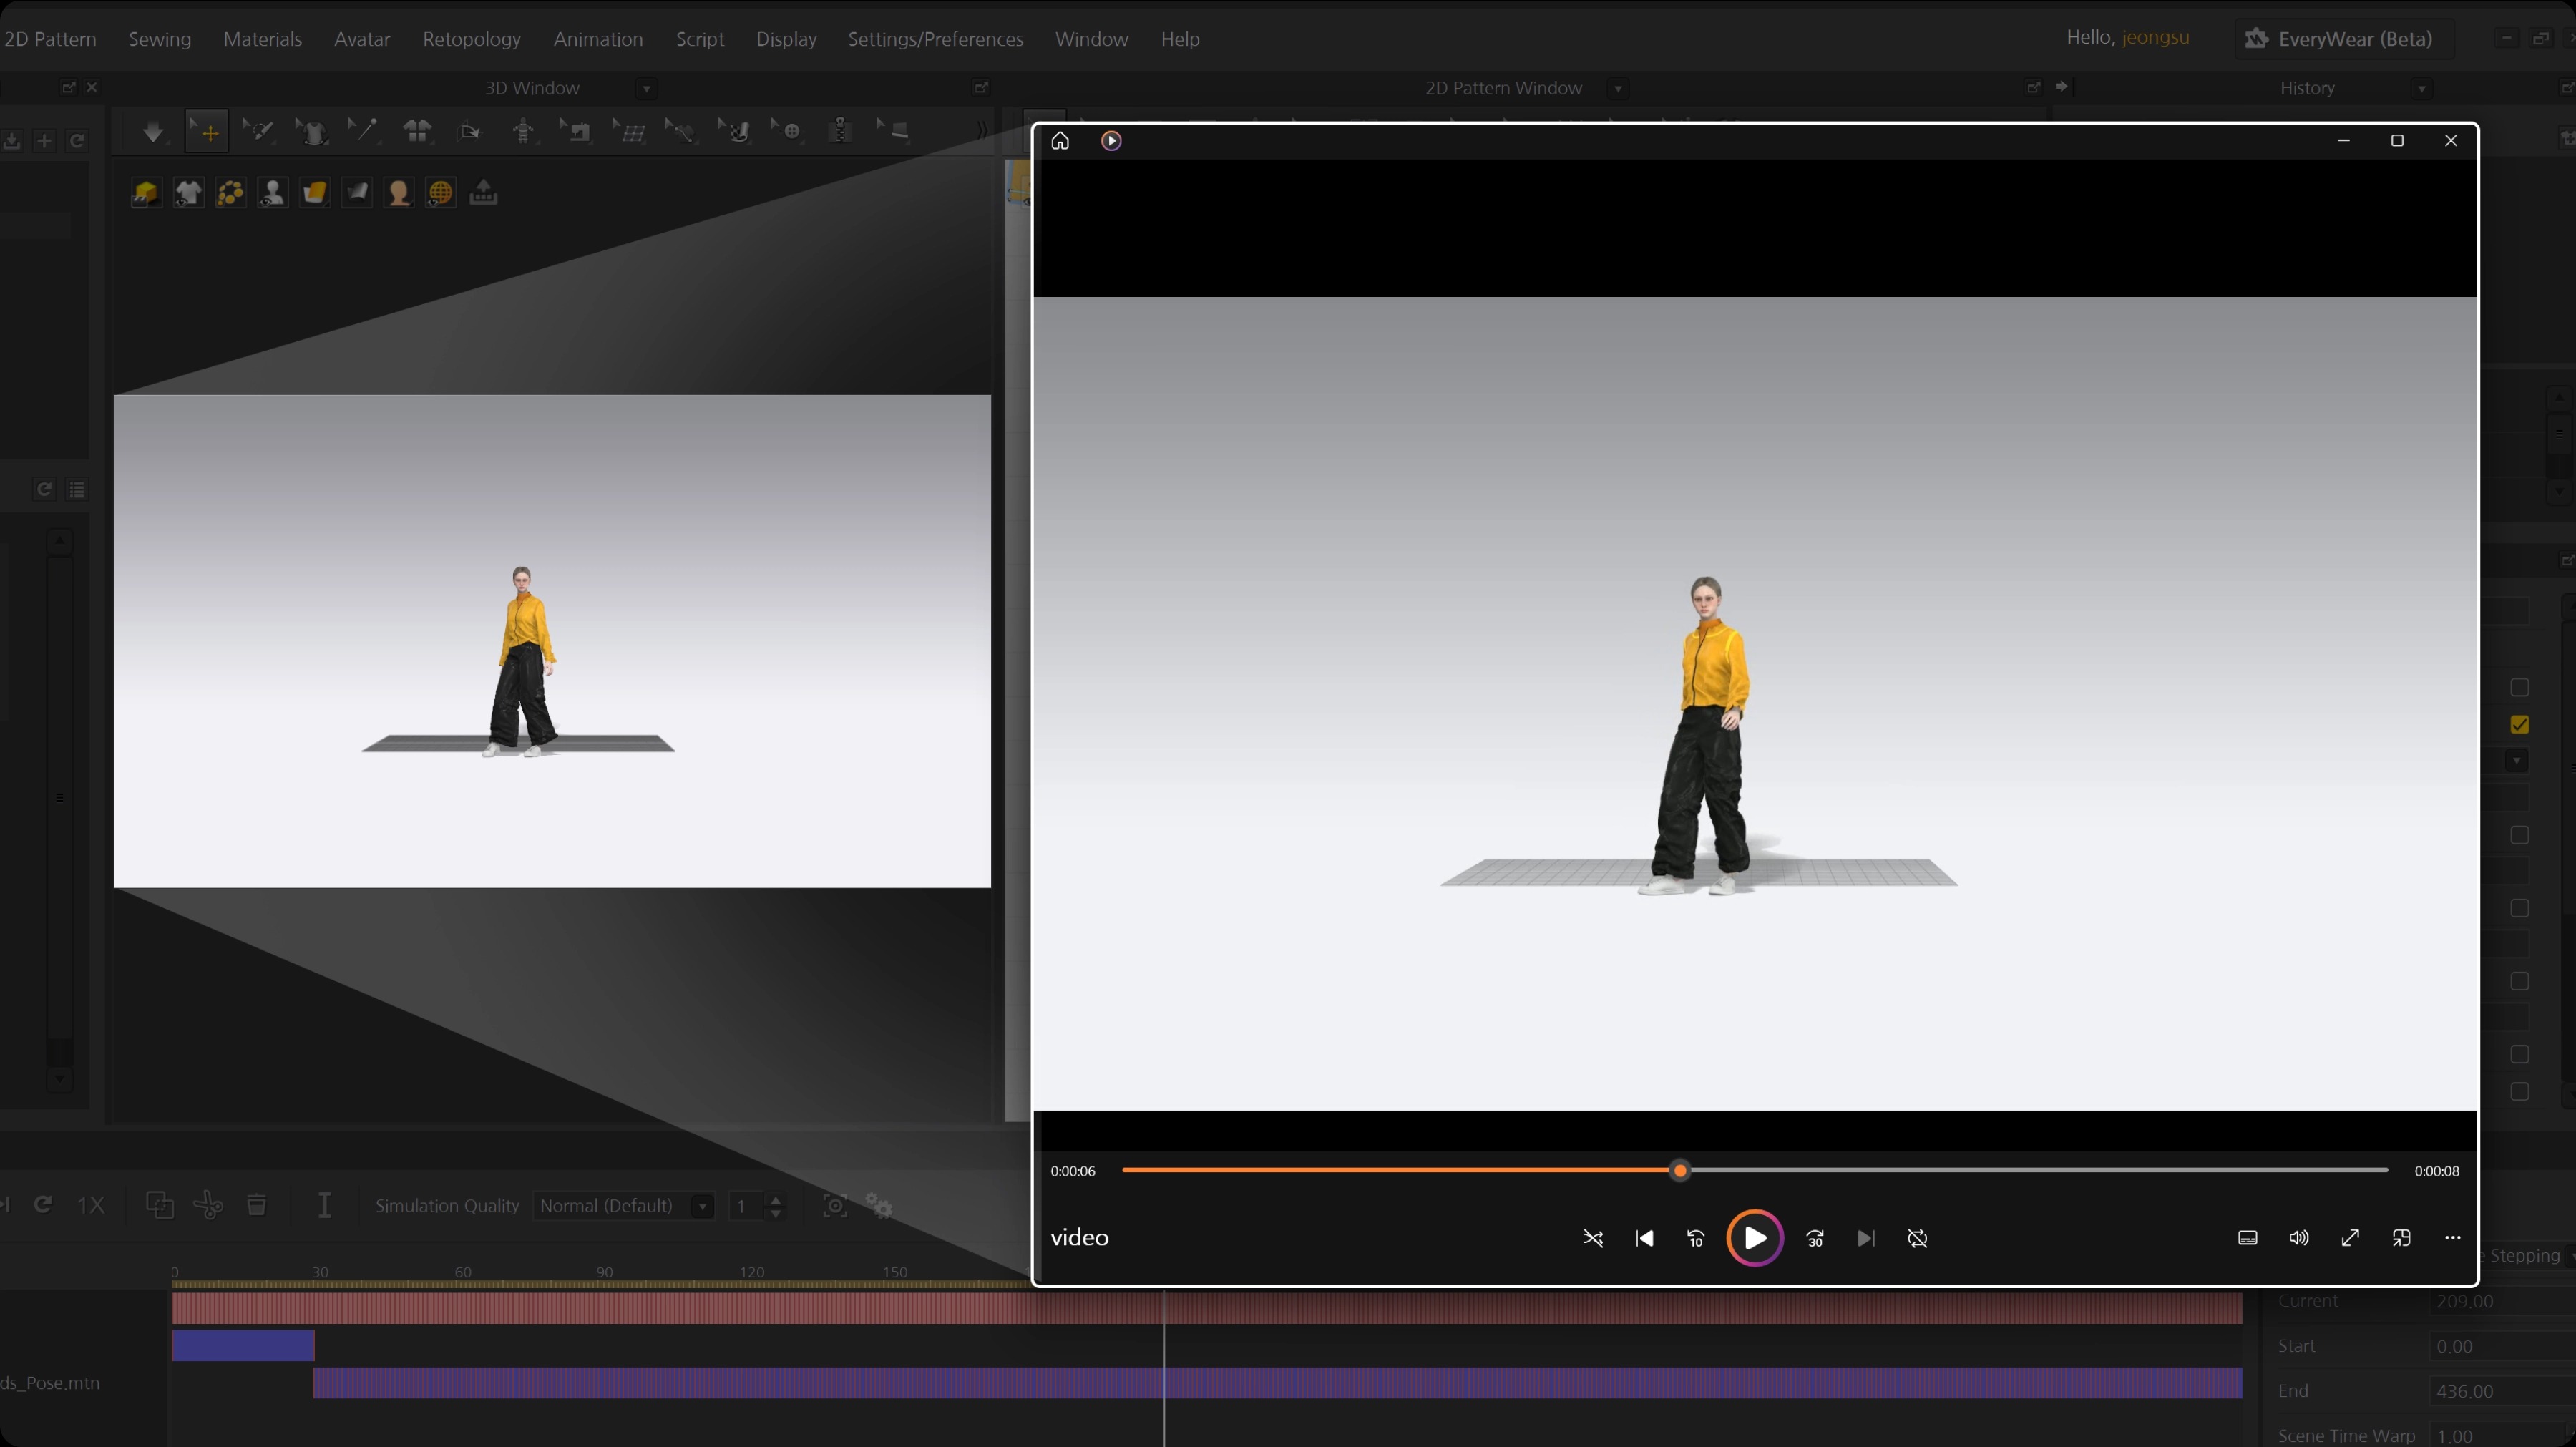Open more options ellipsis in player
This screenshot has height=1447, width=2576.
(2452, 1238)
